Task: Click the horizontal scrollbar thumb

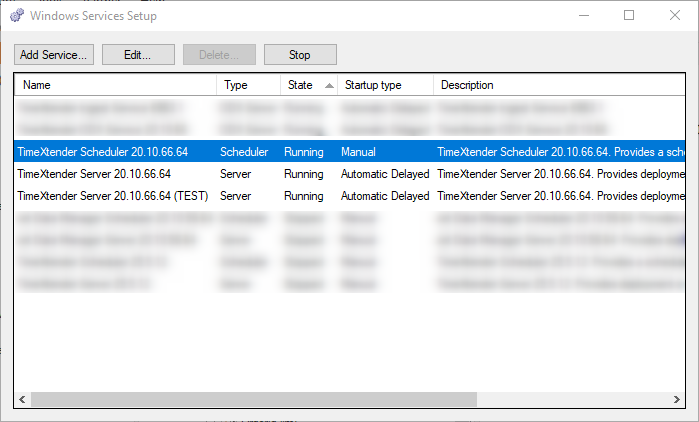Action: (254, 399)
